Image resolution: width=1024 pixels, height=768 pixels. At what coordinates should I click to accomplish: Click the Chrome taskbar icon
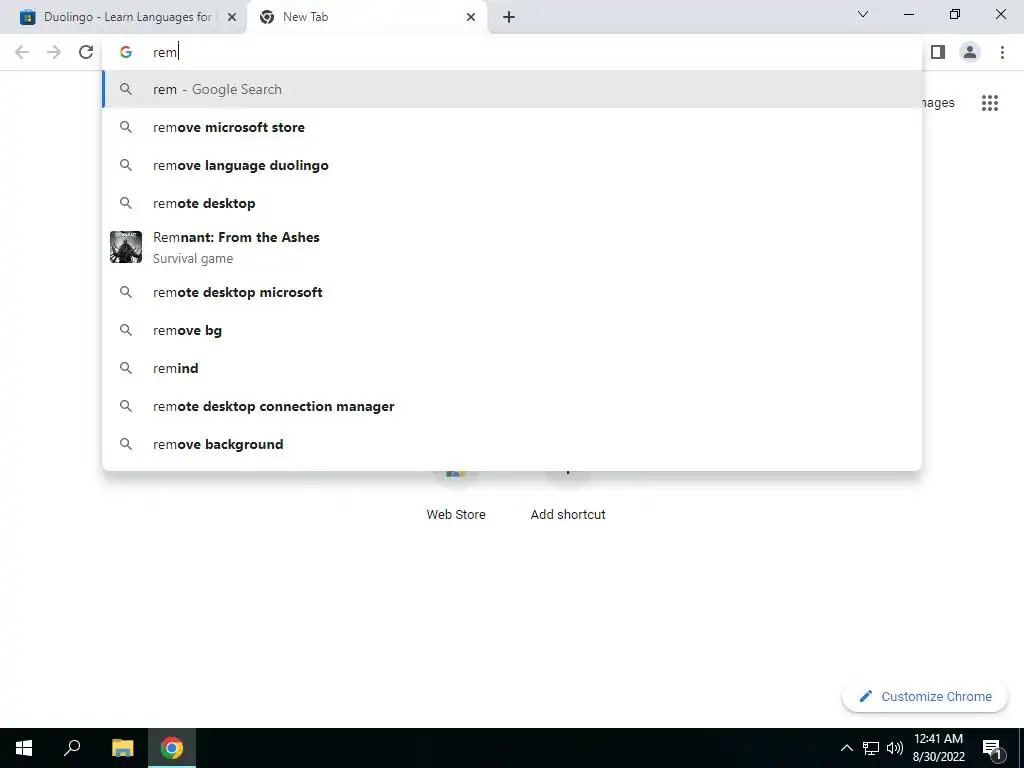(x=172, y=748)
